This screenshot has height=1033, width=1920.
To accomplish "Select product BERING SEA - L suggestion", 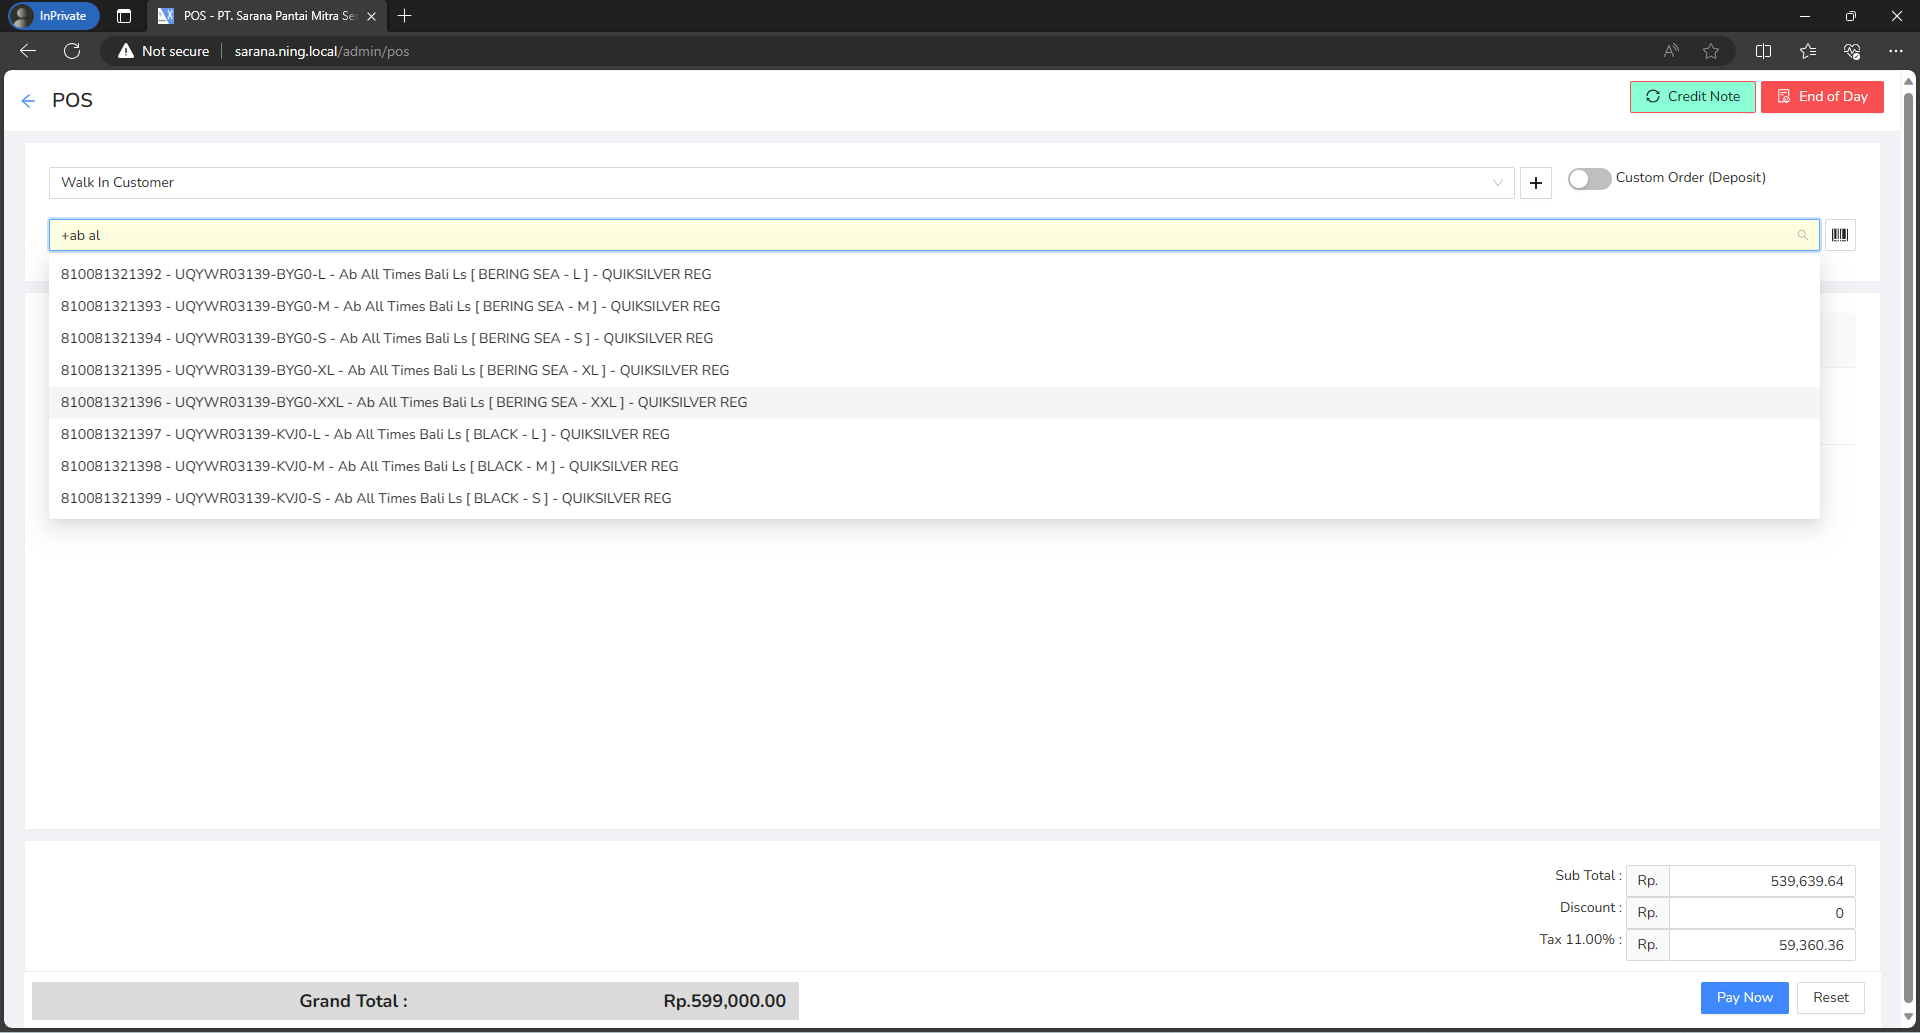I will (934, 274).
